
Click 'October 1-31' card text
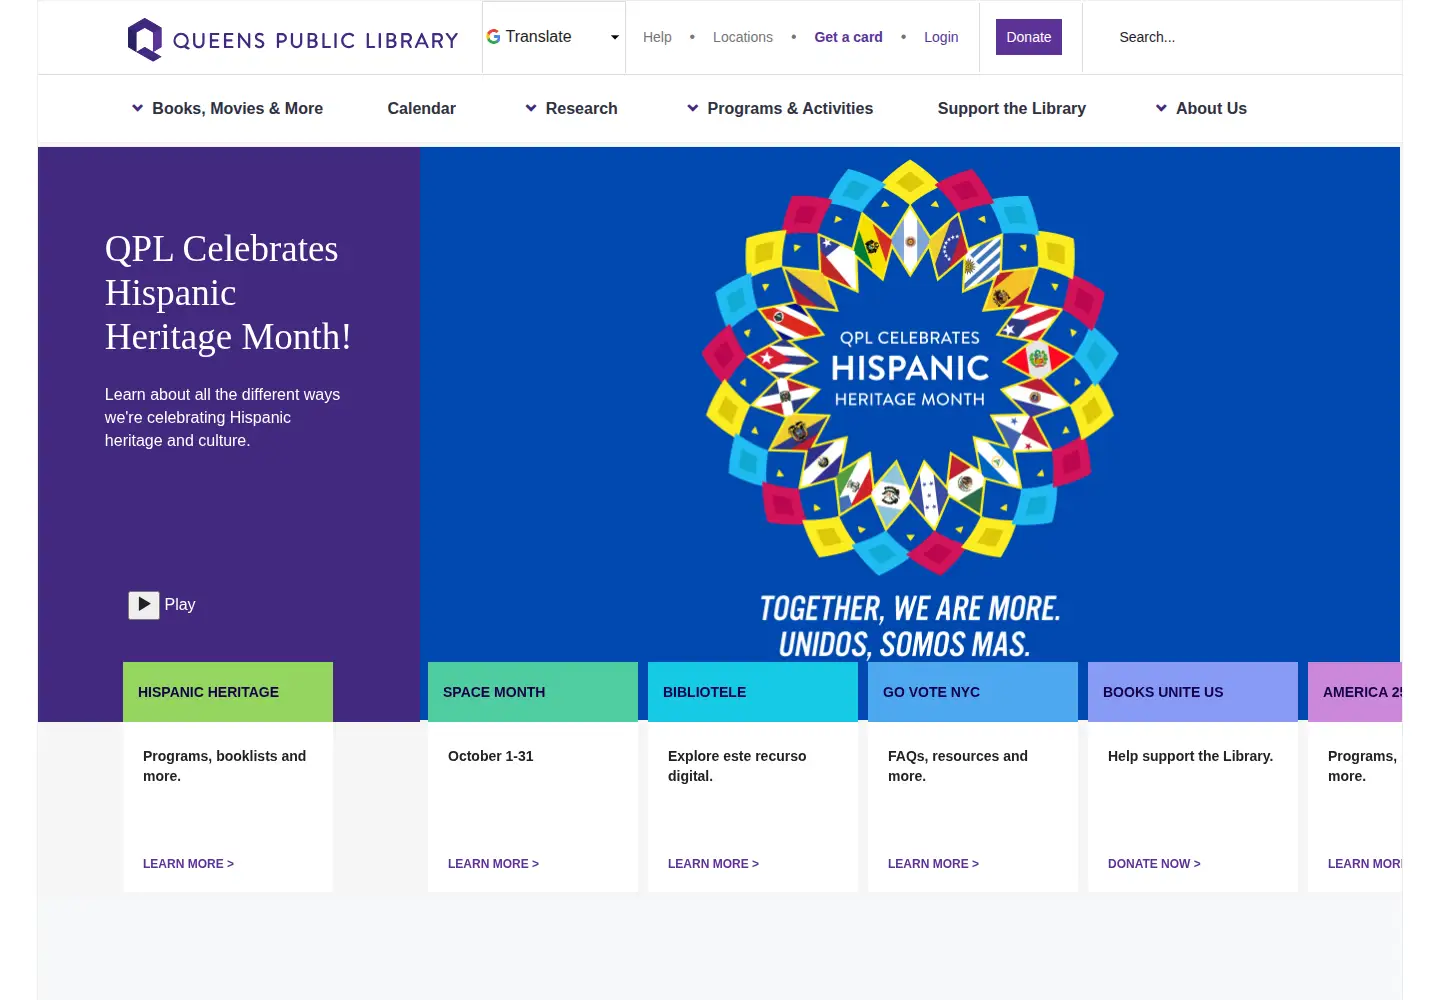[490, 756]
